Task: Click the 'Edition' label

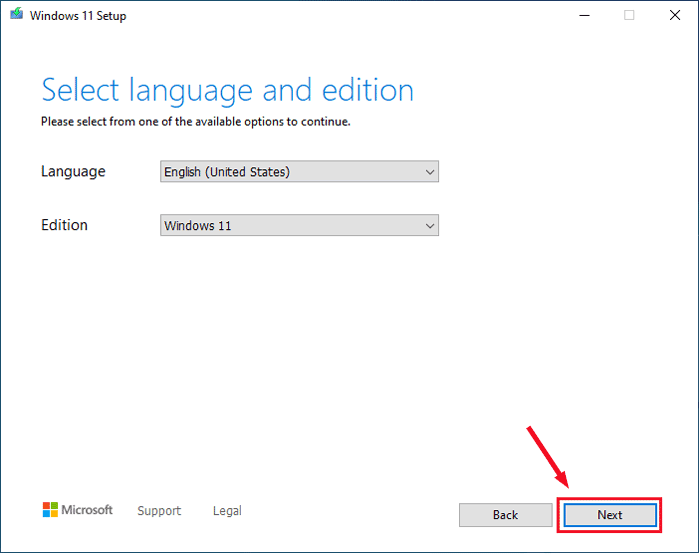Action: [64, 225]
